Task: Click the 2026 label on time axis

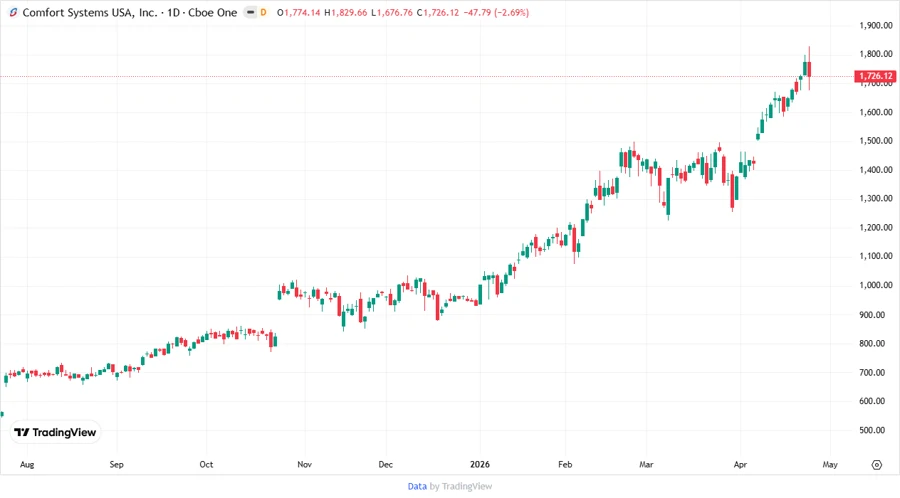Action: [480, 464]
